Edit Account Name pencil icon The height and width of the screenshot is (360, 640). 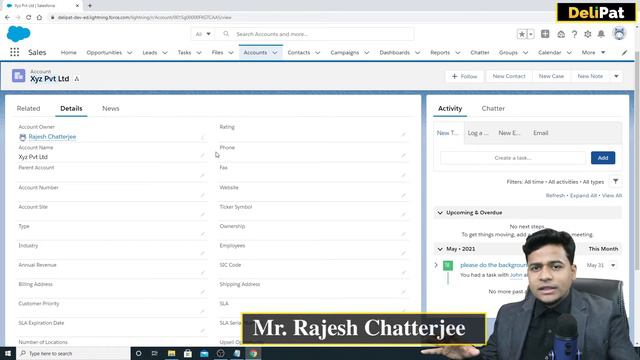pos(202,156)
